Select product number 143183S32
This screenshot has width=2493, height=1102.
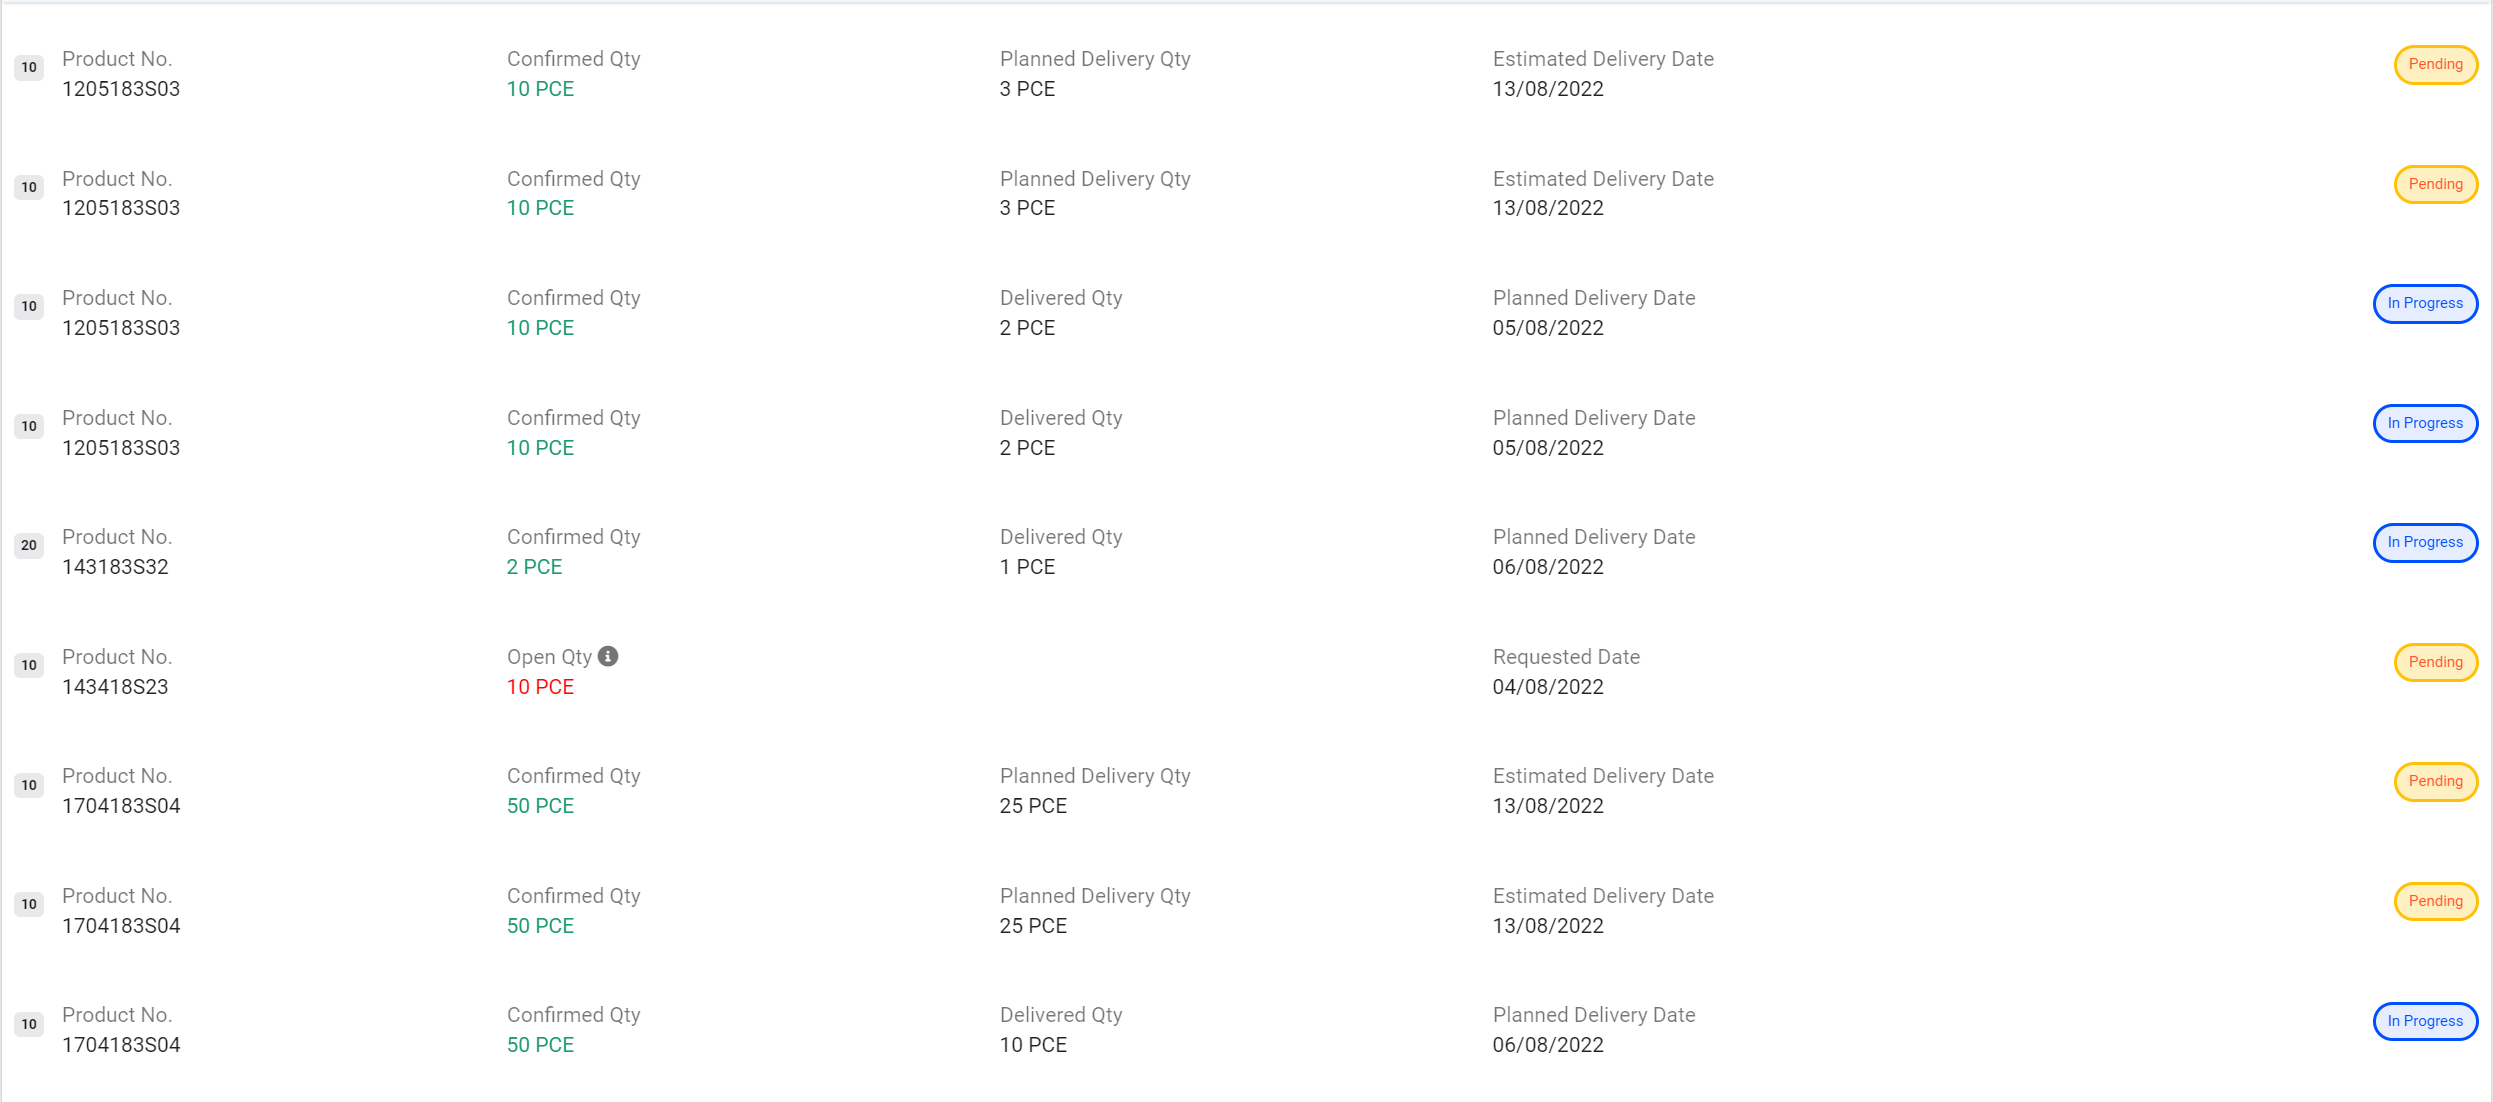pyautogui.click(x=115, y=567)
